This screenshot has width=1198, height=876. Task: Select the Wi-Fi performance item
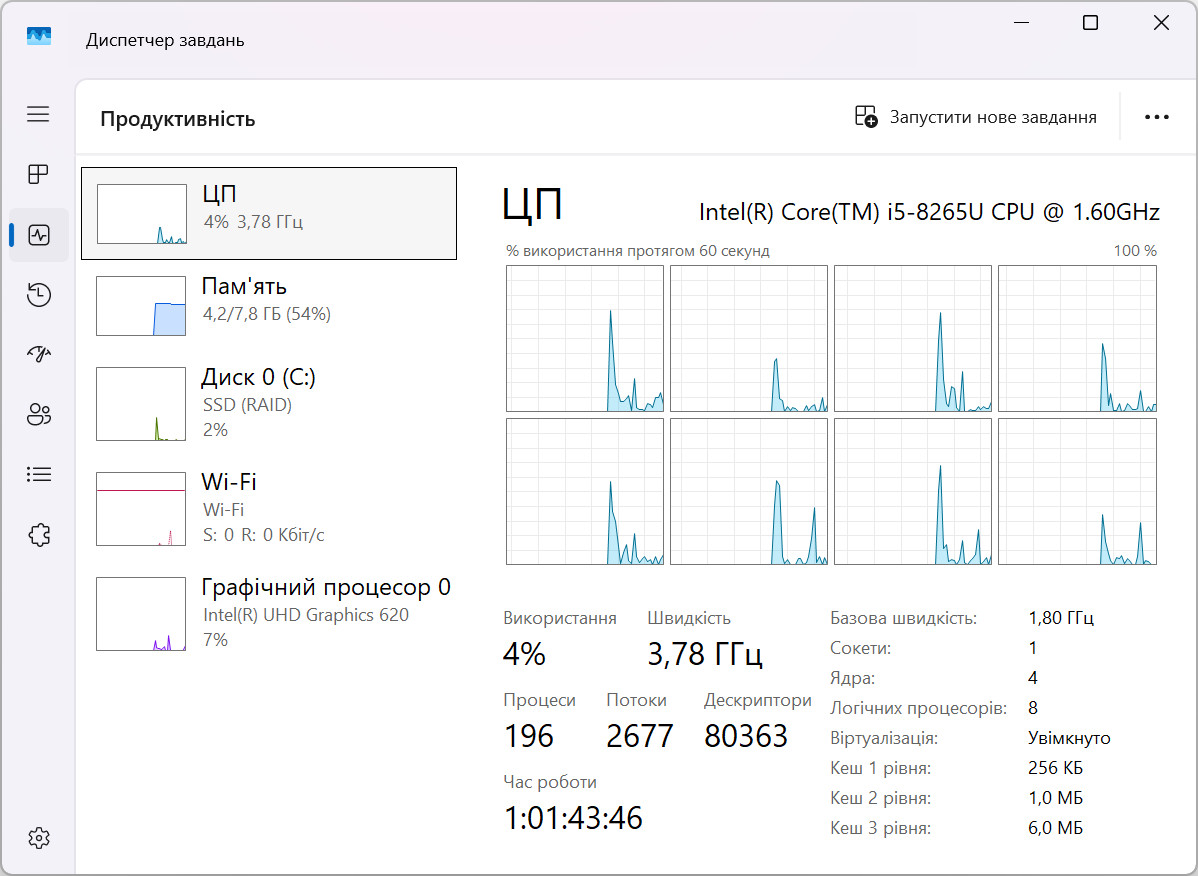[x=269, y=509]
